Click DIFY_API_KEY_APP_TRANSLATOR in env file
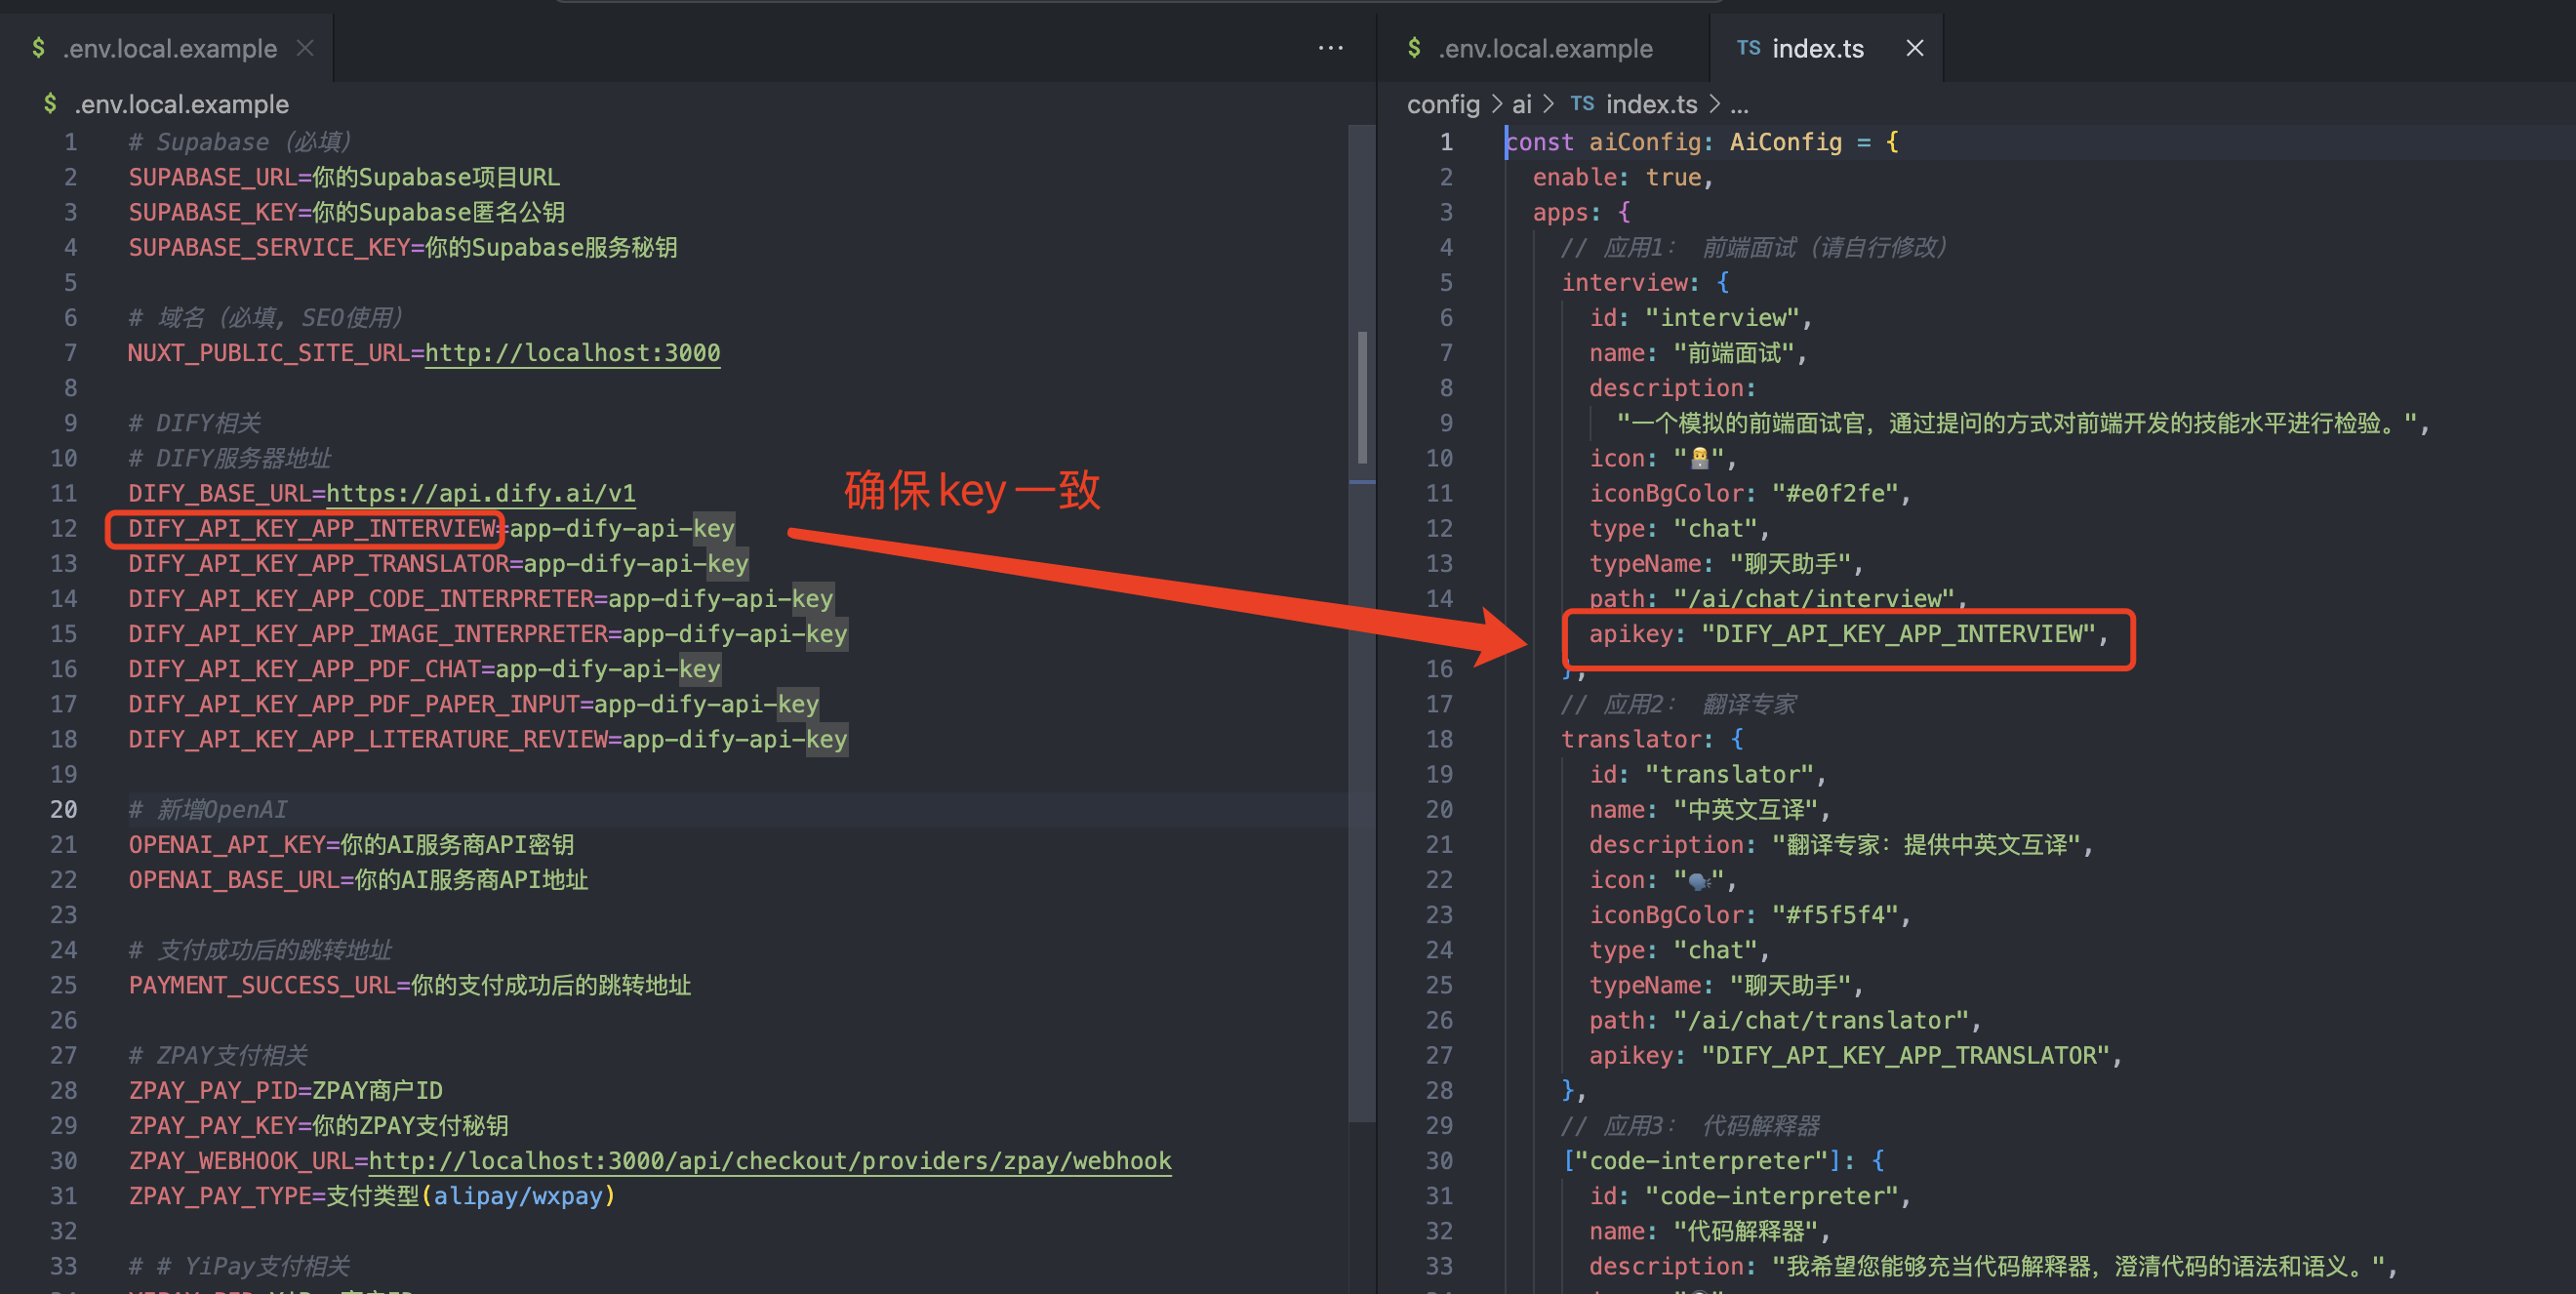2576x1294 pixels. coord(318,563)
